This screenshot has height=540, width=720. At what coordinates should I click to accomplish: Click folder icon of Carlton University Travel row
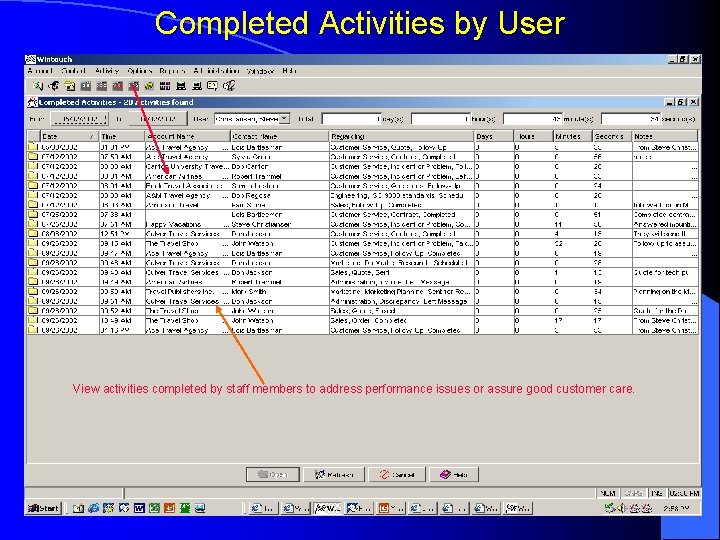tap(33, 166)
